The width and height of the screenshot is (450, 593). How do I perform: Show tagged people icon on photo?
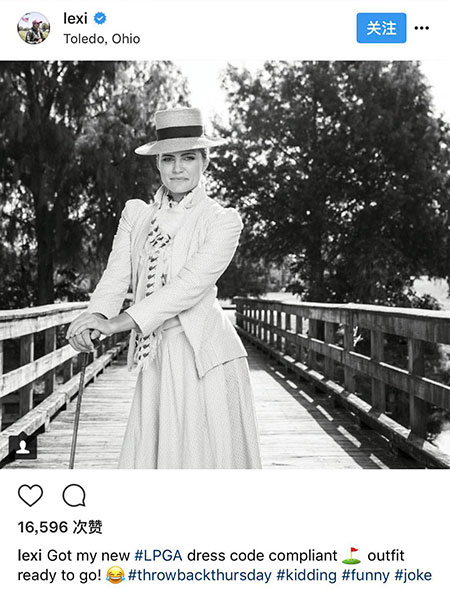click(23, 446)
